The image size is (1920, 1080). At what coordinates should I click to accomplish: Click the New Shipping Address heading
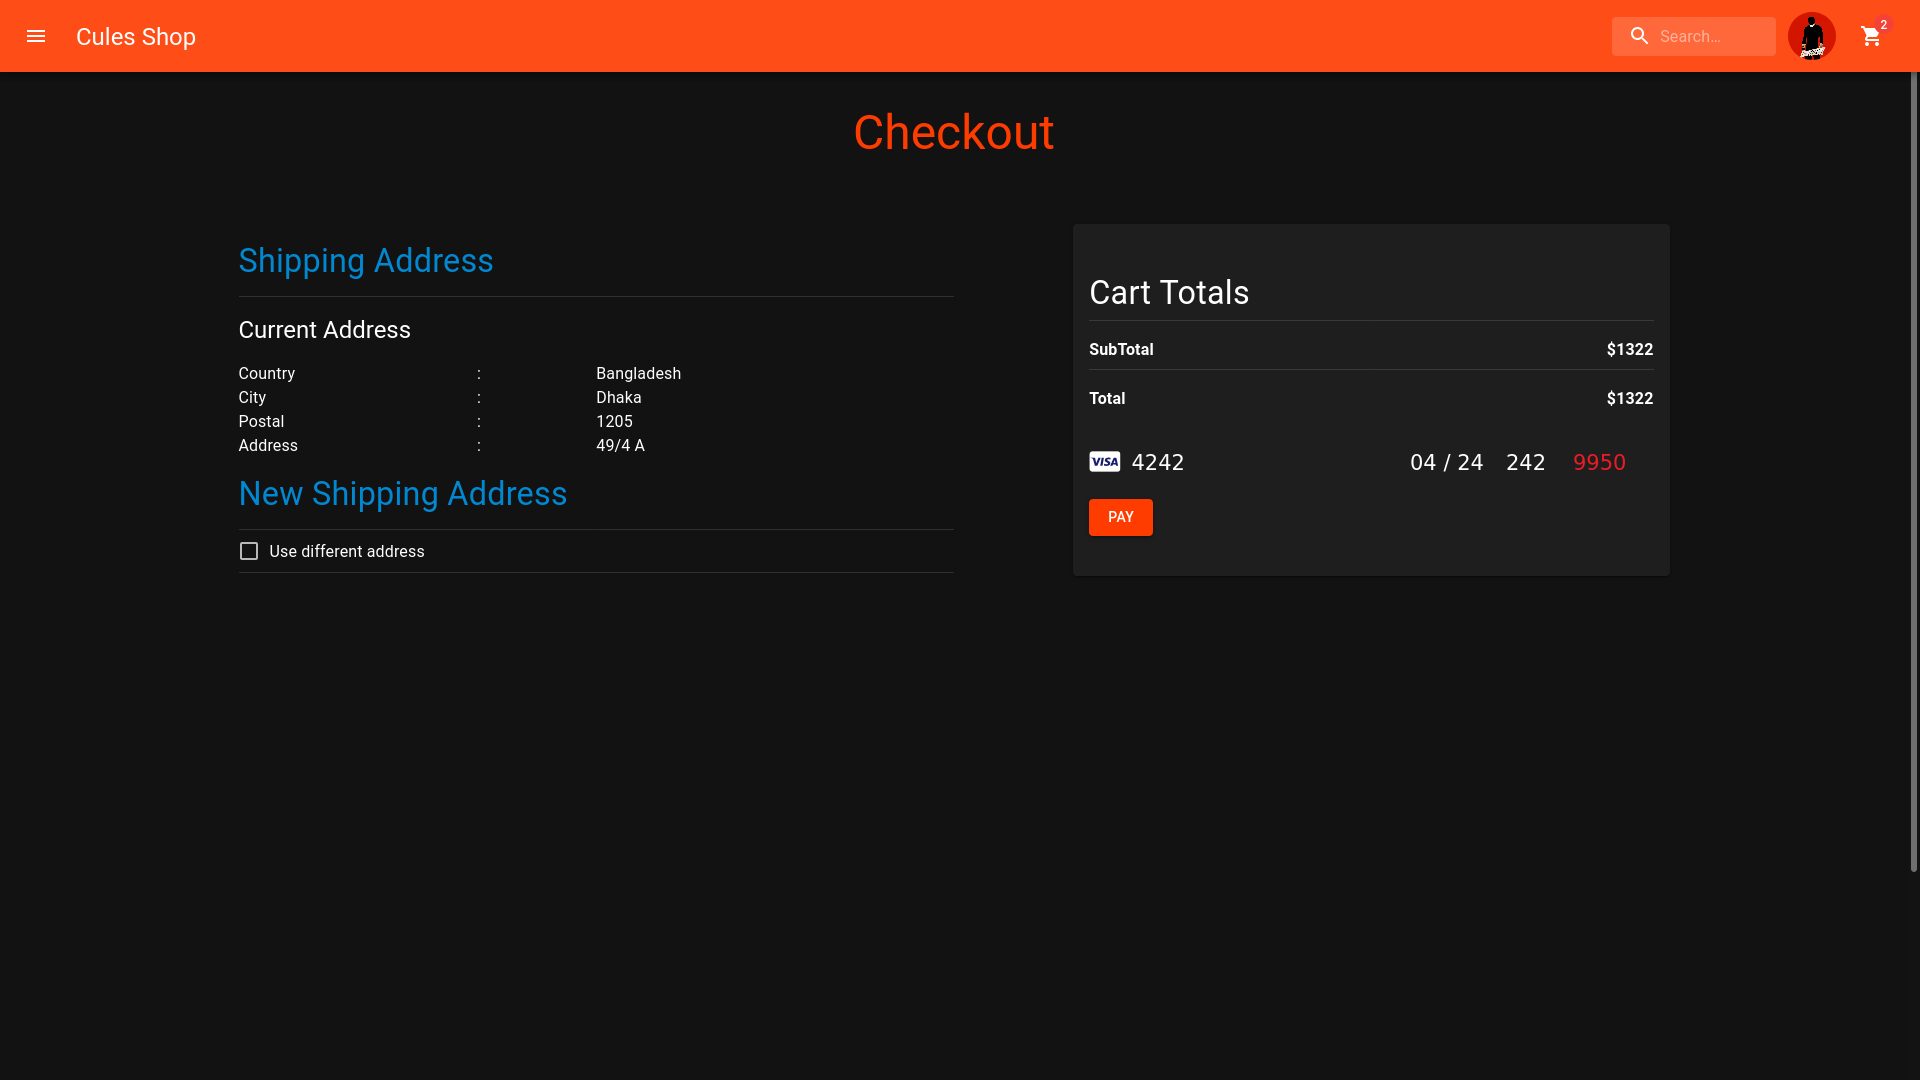[403, 494]
